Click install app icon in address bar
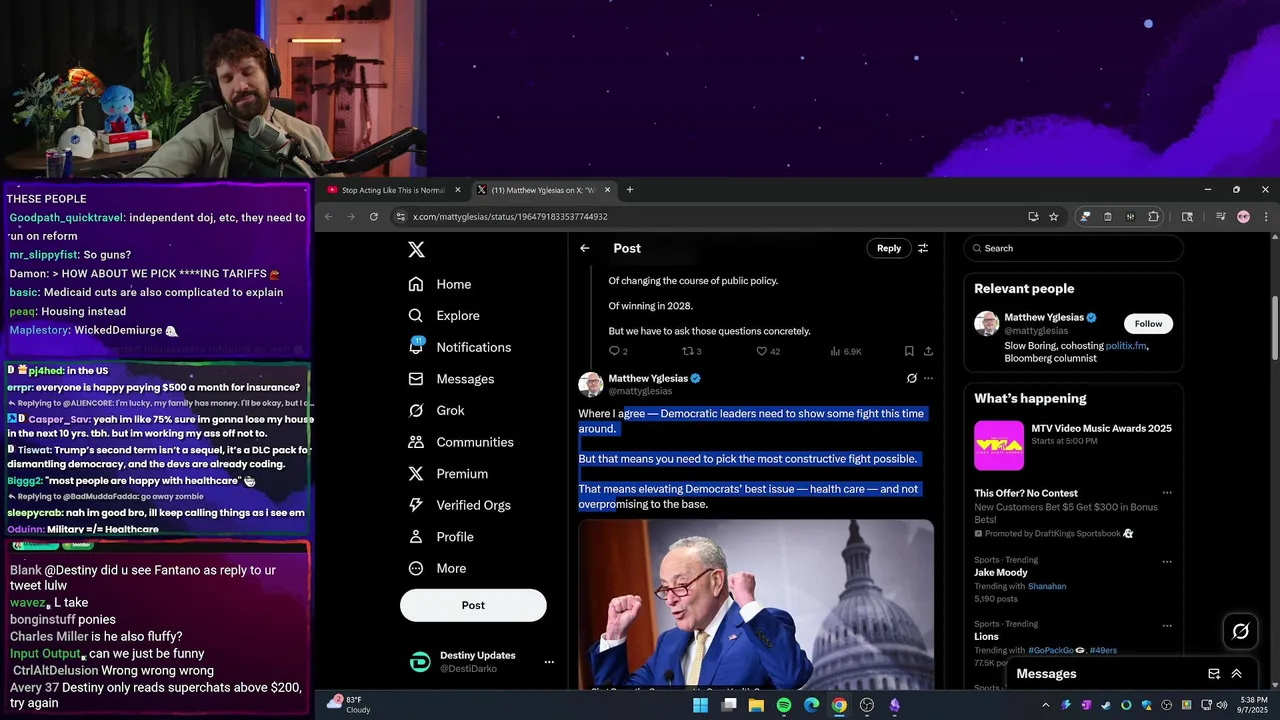 1033,217
